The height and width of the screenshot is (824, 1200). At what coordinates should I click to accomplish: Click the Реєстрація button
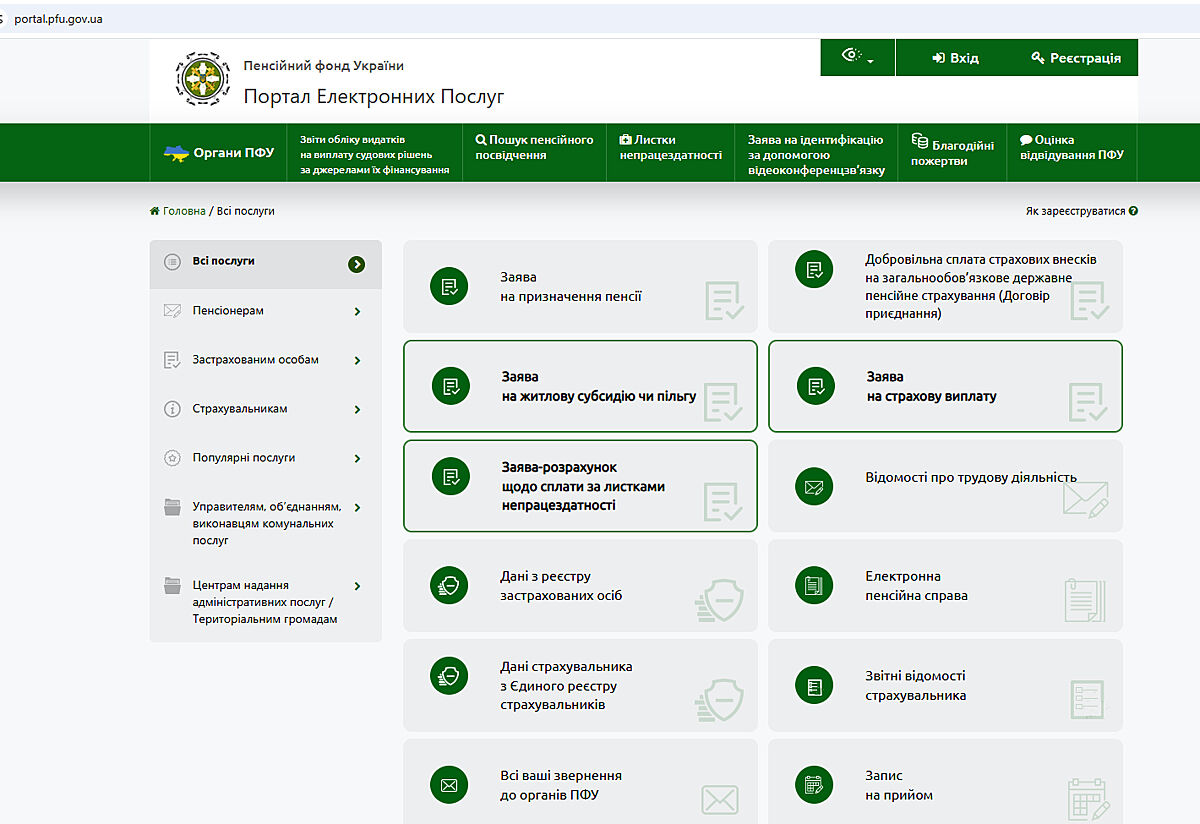click(x=1076, y=58)
